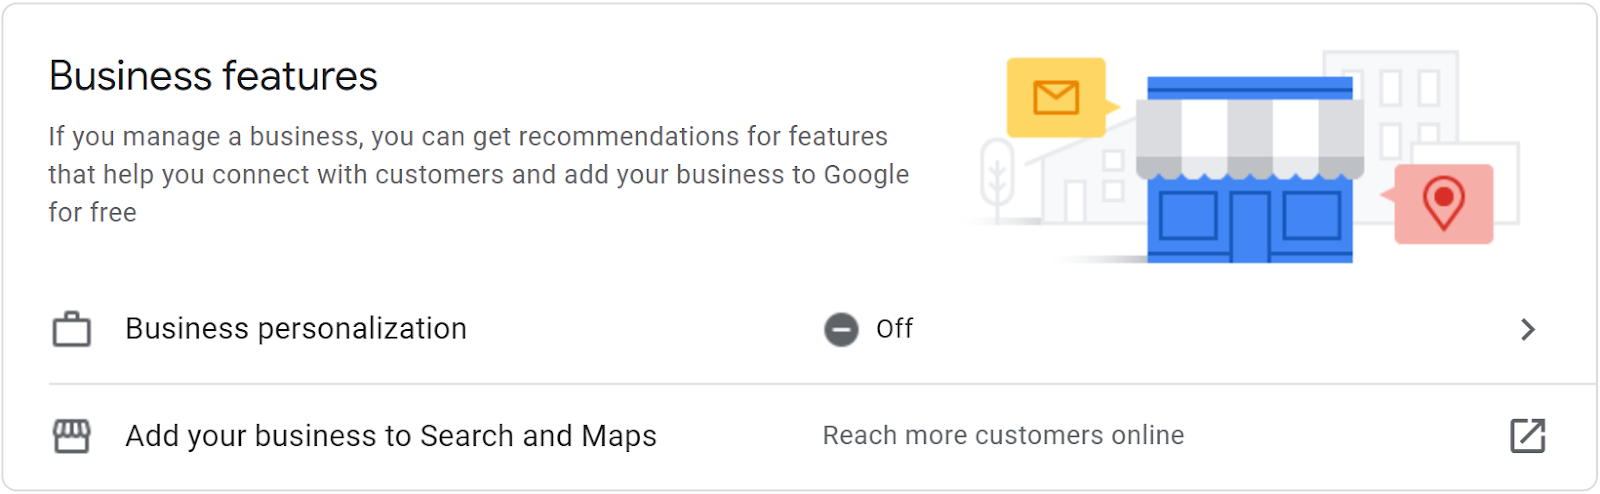Click the Business features description paragraph
This screenshot has height=494, width=1600.
478,174
